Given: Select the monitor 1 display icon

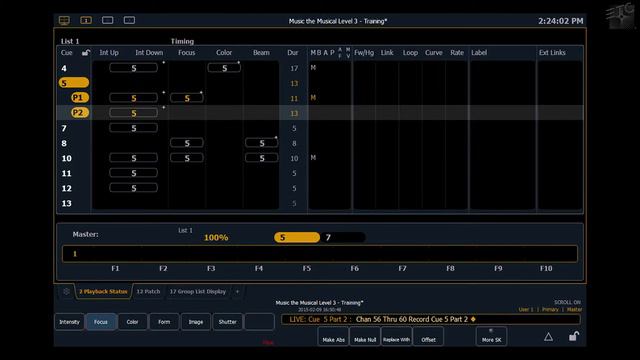Looking at the screenshot, I should (86, 20).
